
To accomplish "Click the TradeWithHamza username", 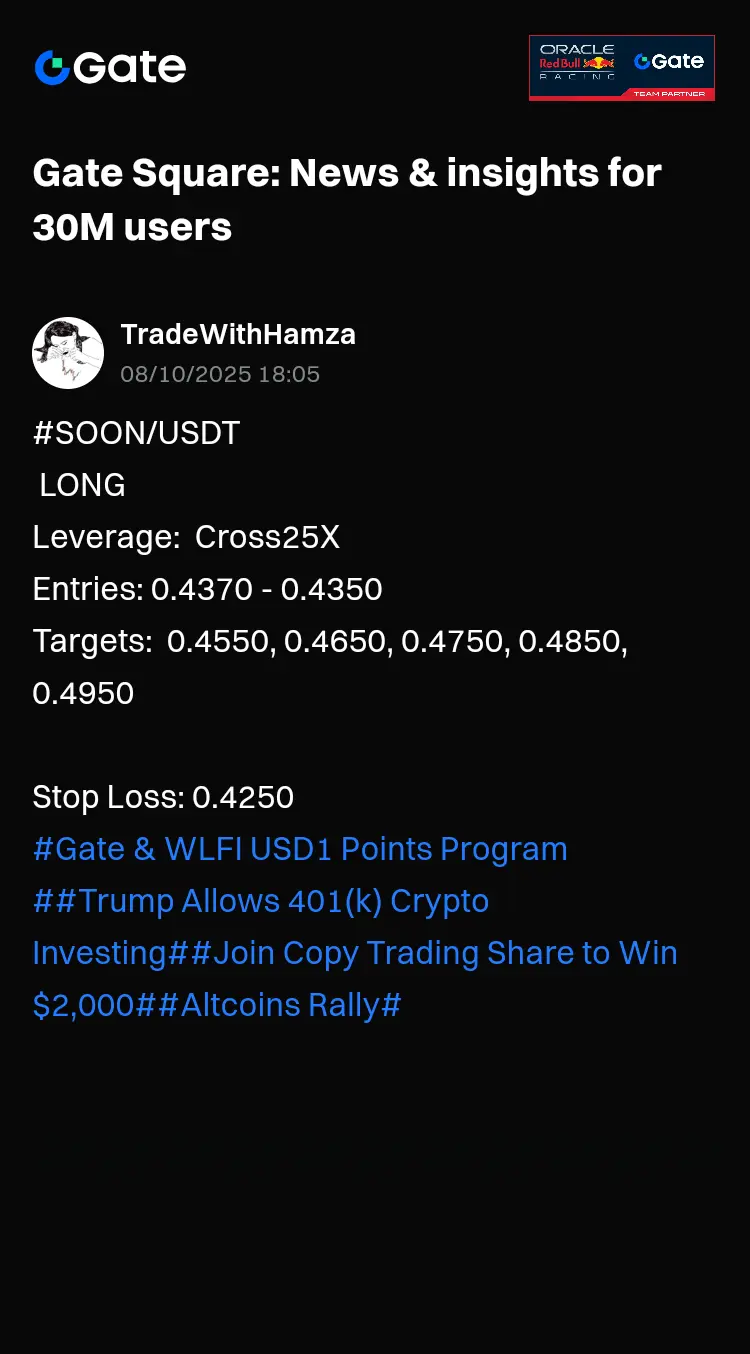I will (238, 335).
